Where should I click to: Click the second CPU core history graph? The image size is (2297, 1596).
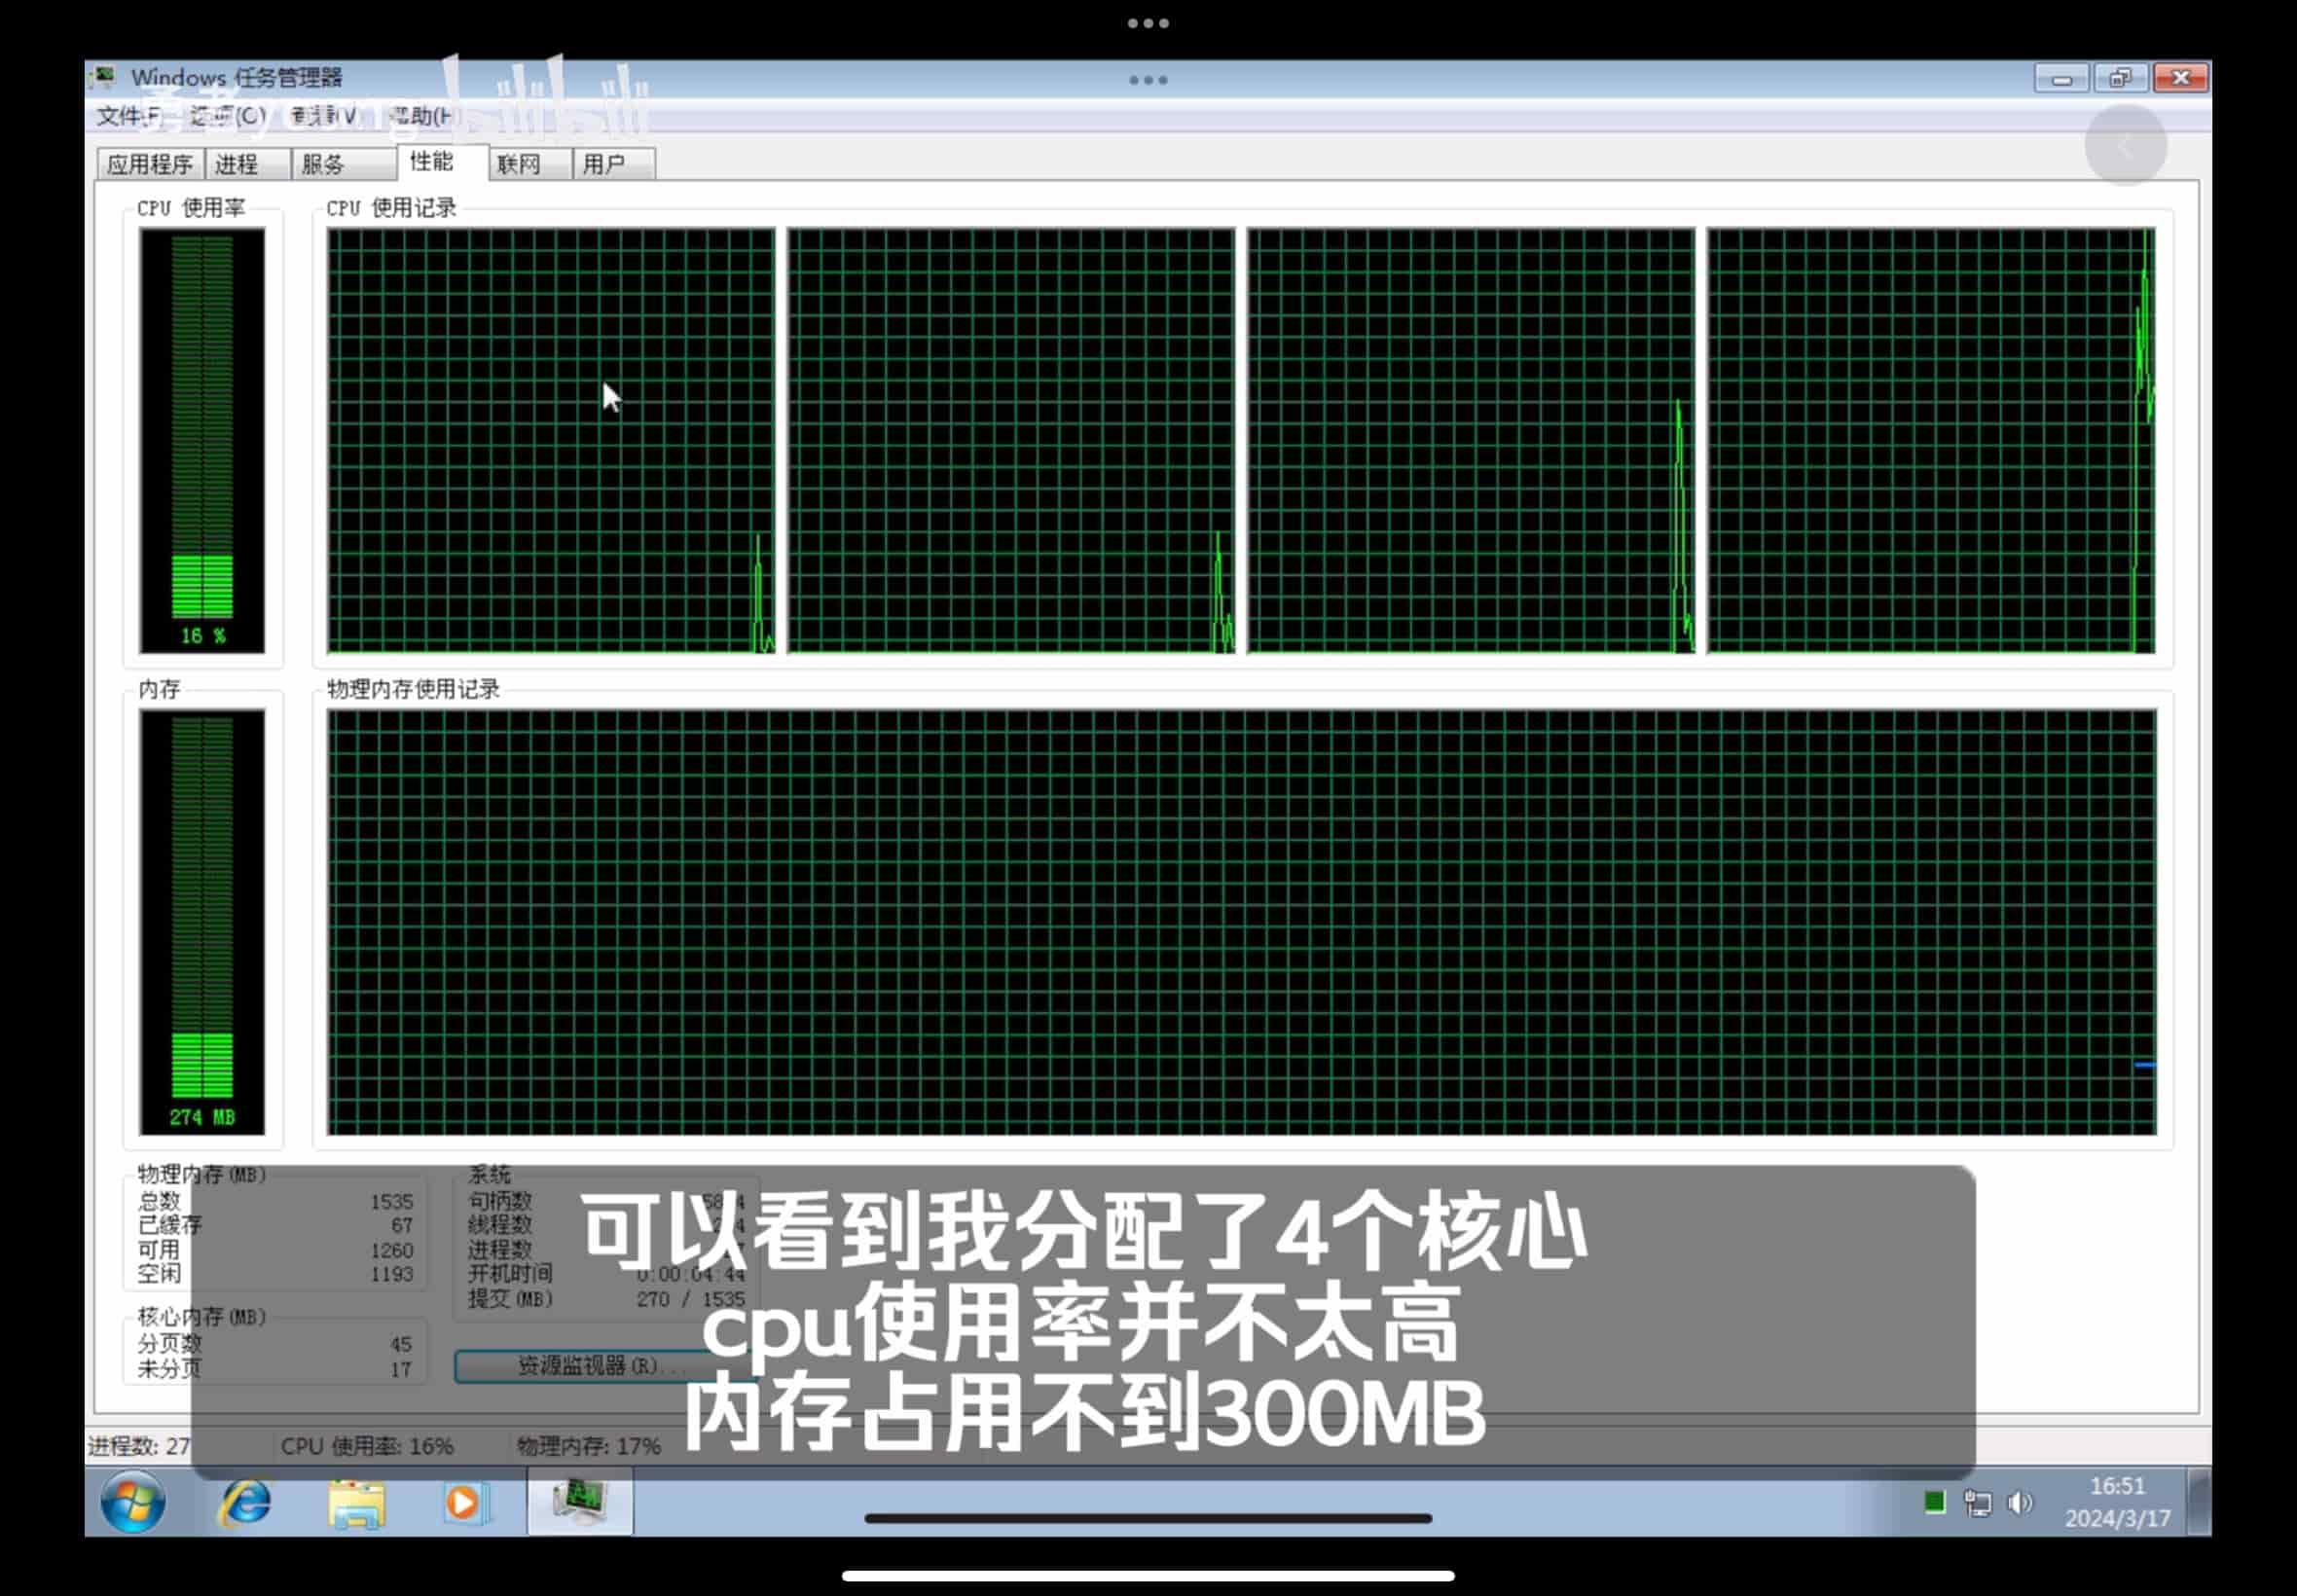click(1011, 440)
